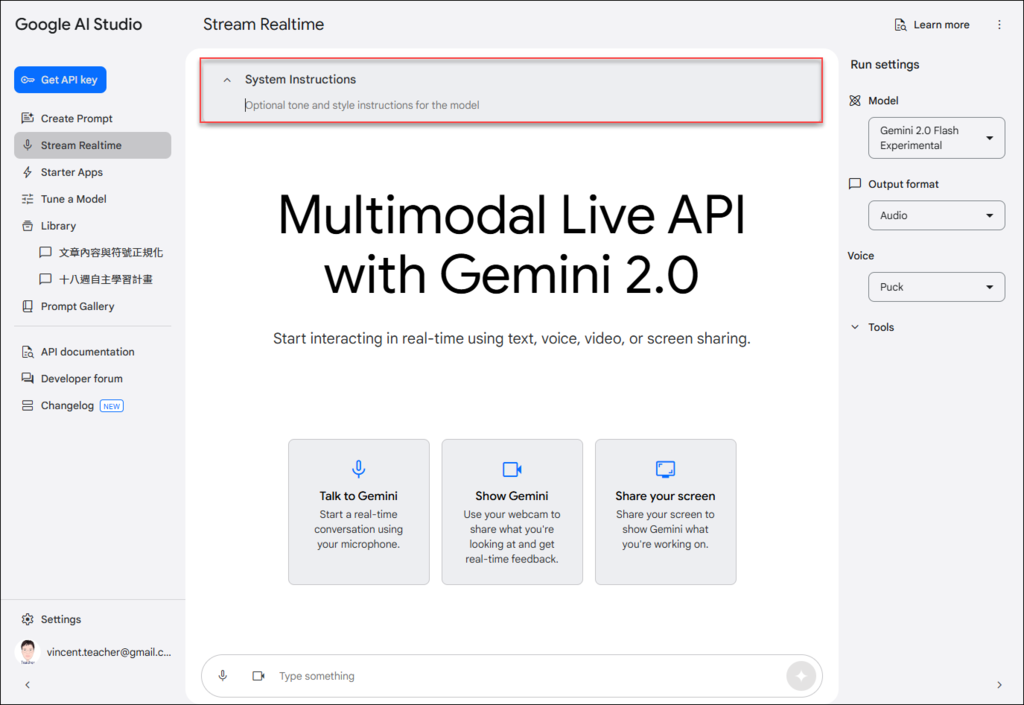1024x705 pixels.
Task: Click the NEW badge next to Changelog
Action: click(112, 406)
